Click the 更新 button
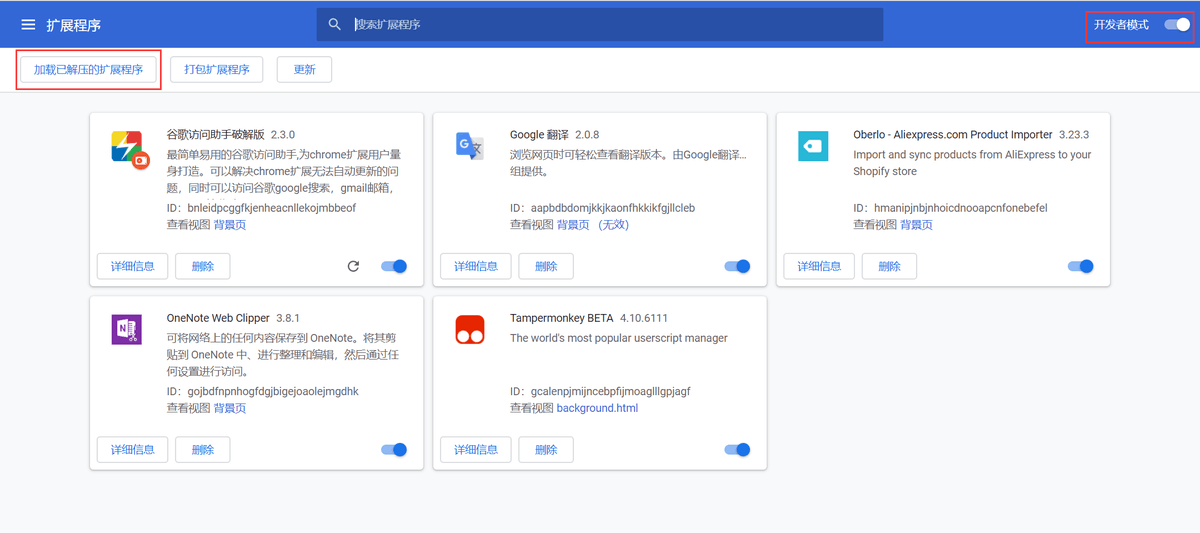 point(304,70)
